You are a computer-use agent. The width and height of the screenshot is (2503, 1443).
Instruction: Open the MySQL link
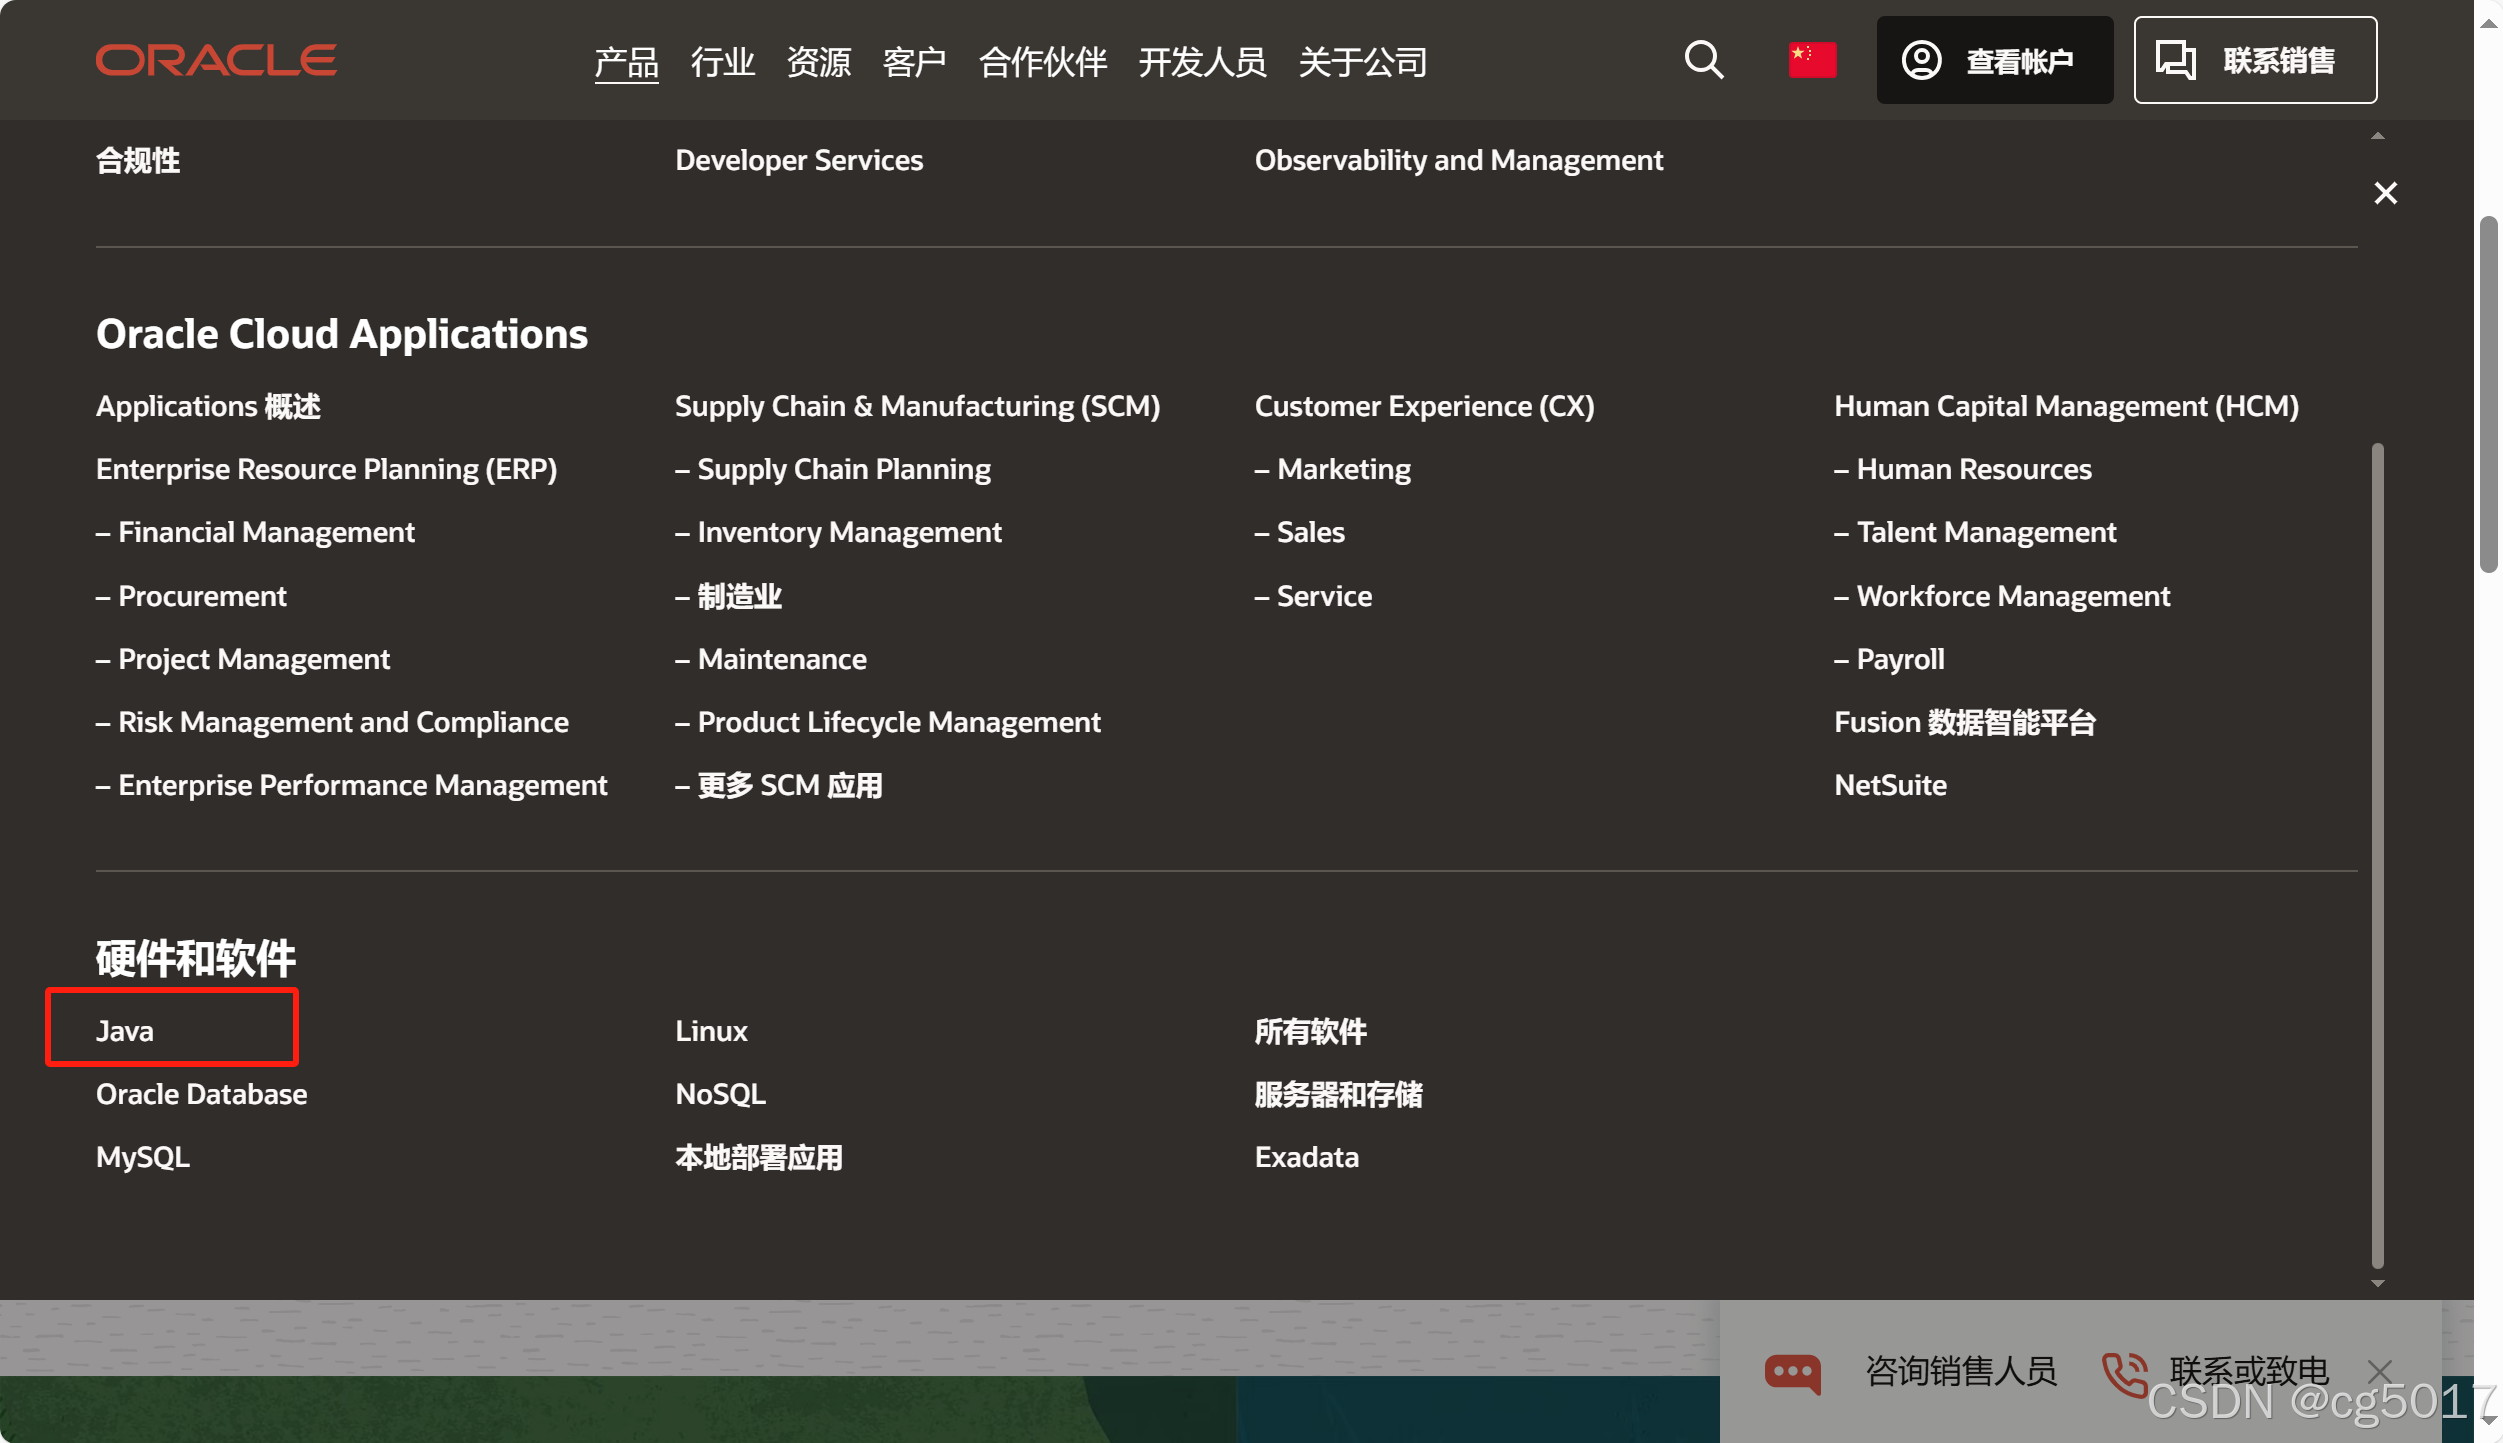tap(143, 1157)
